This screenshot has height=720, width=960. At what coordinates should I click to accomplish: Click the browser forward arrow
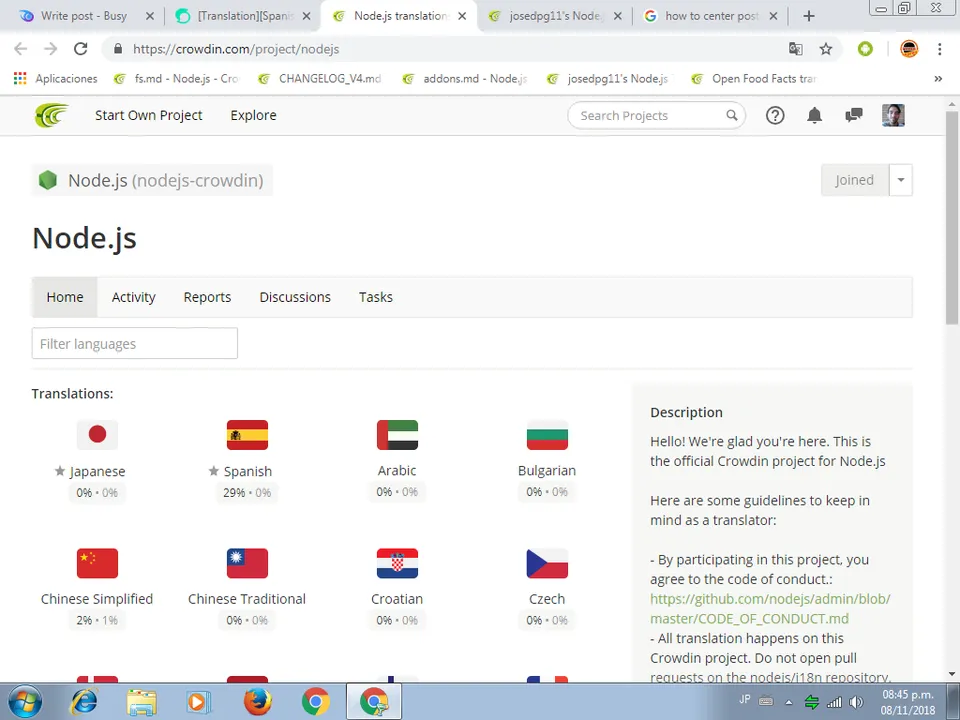click(x=50, y=49)
